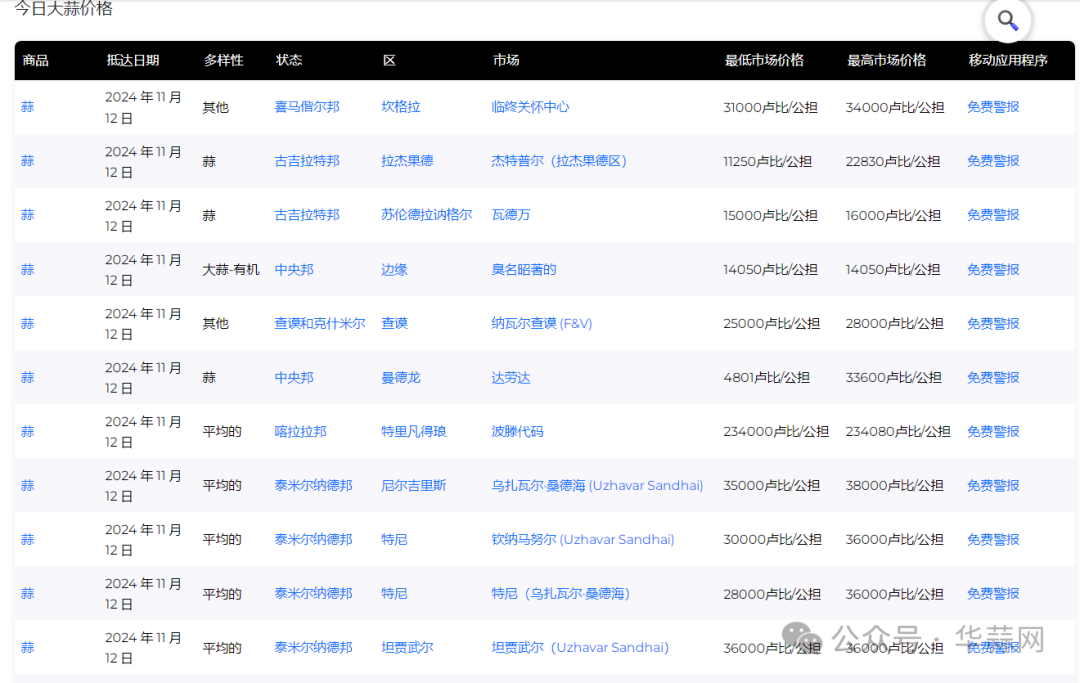Click the 尼尔吉里斯 district link
This screenshot has height=683, width=1080.
[x=413, y=485]
